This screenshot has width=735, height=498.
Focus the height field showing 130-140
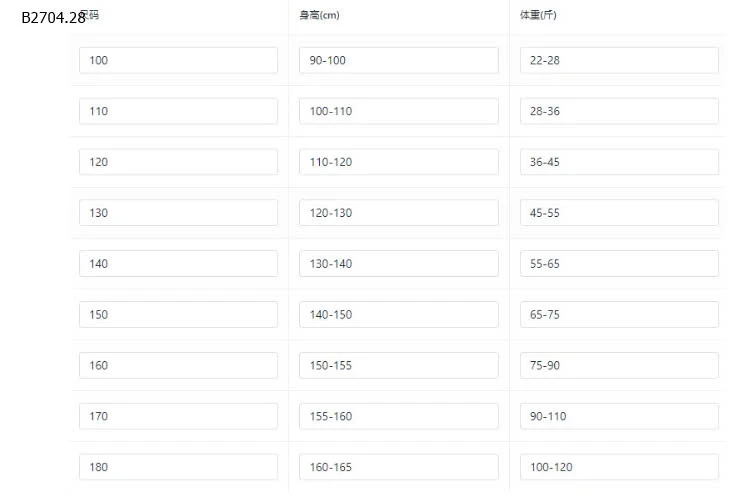click(x=398, y=264)
